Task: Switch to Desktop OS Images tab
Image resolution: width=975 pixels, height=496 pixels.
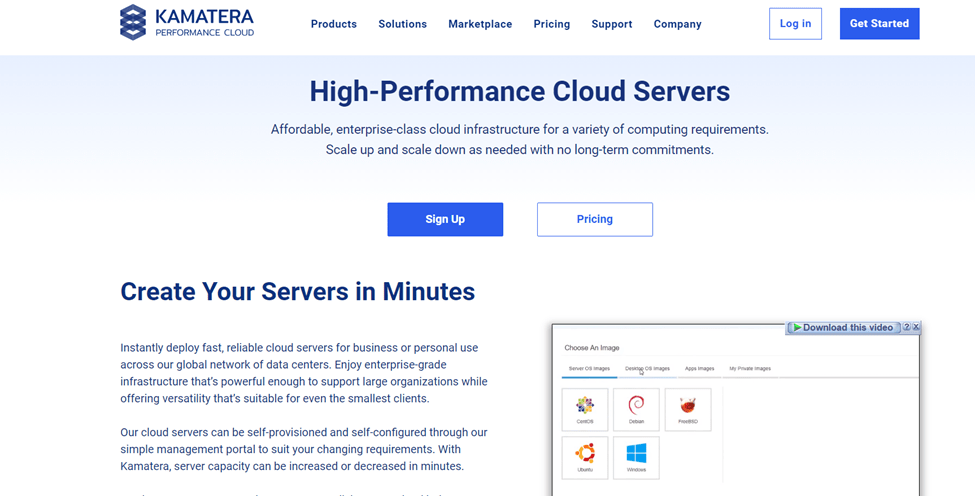Action: (x=647, y=368)
